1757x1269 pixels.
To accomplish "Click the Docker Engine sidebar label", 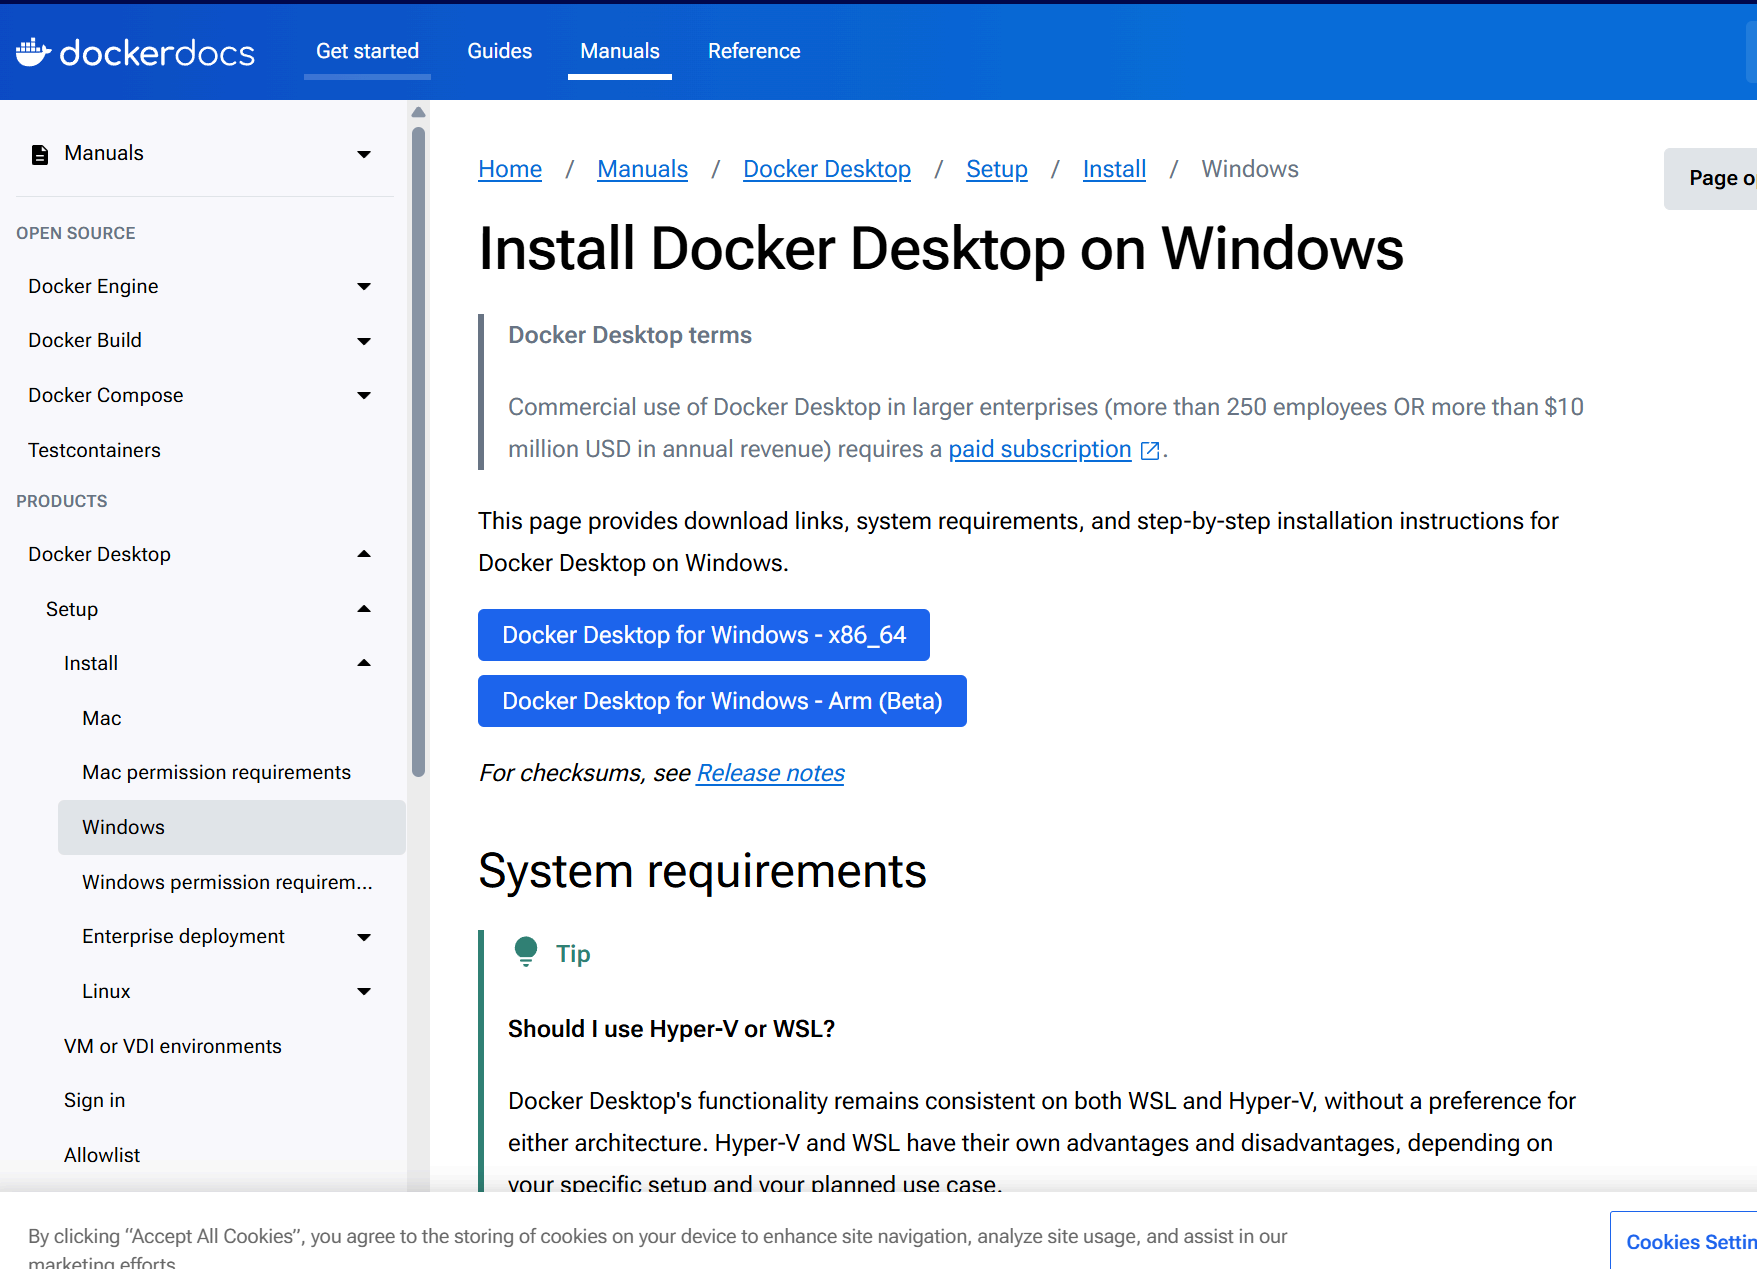I will click(93, 286).
